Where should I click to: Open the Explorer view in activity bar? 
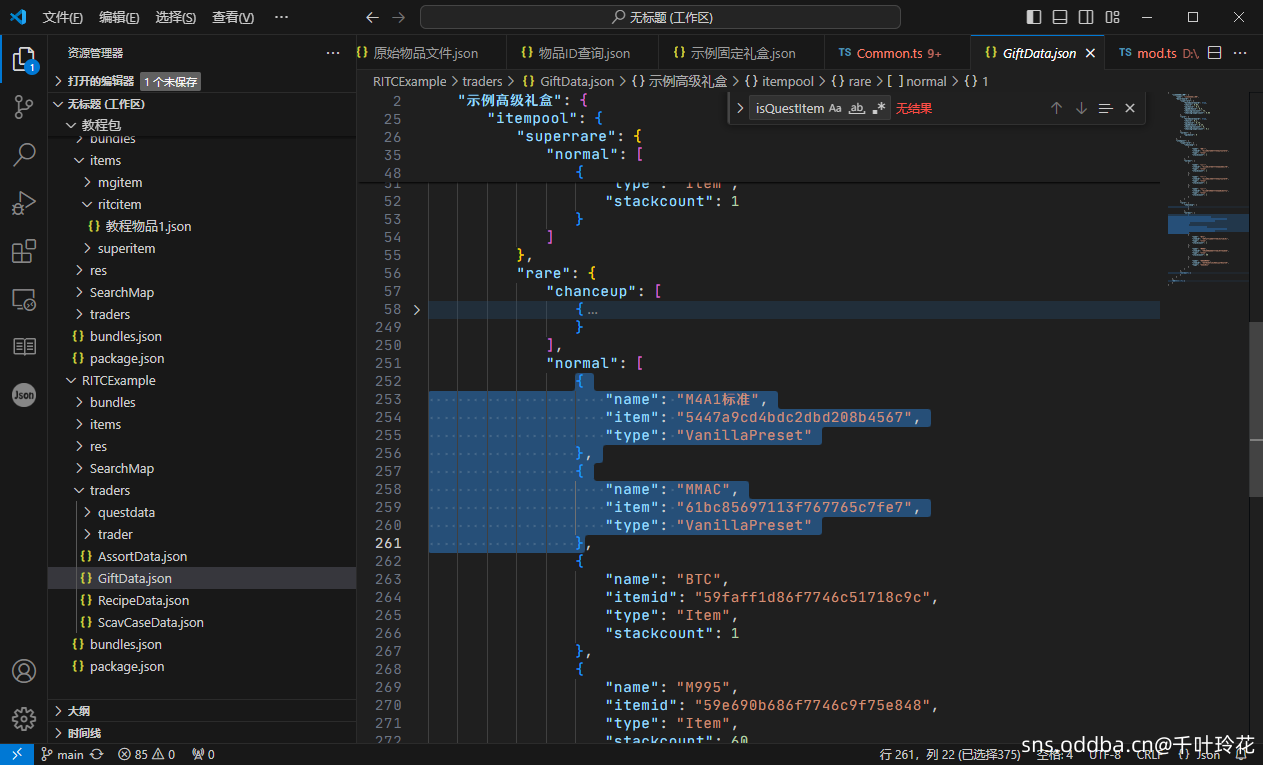click(24, 59)
